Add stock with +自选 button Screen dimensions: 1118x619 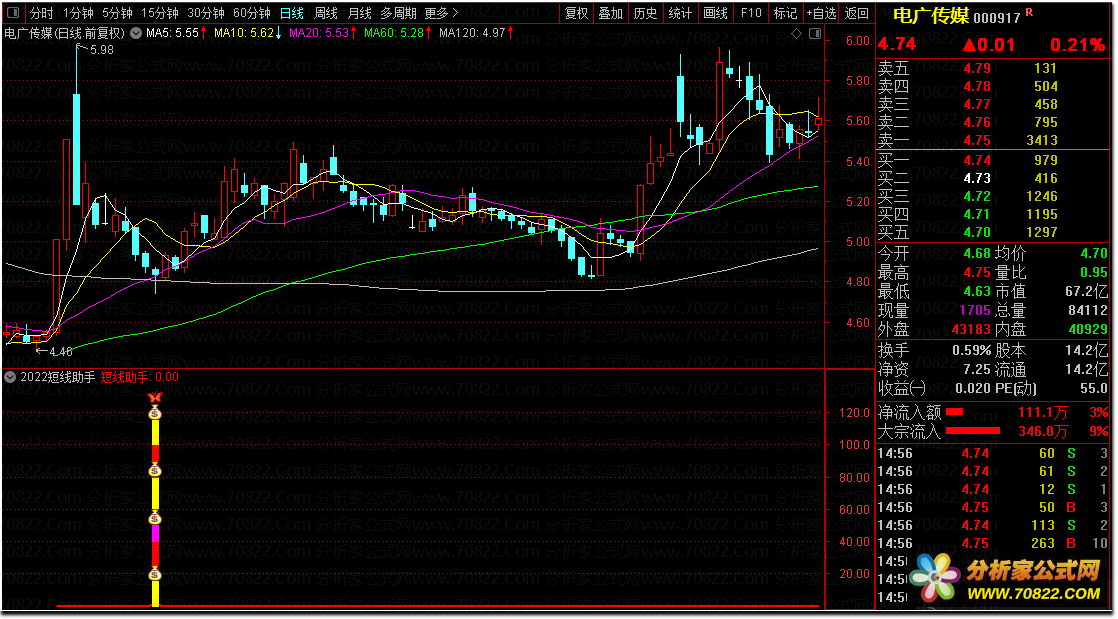821,13
